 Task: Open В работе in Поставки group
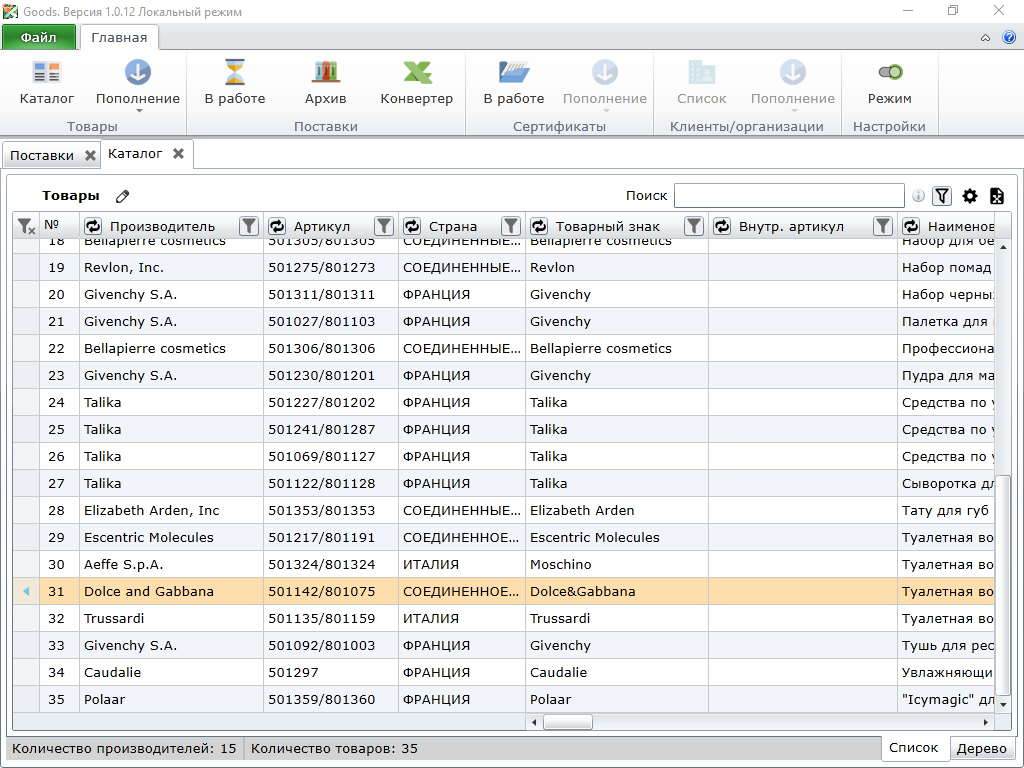(x=234, y=83)
